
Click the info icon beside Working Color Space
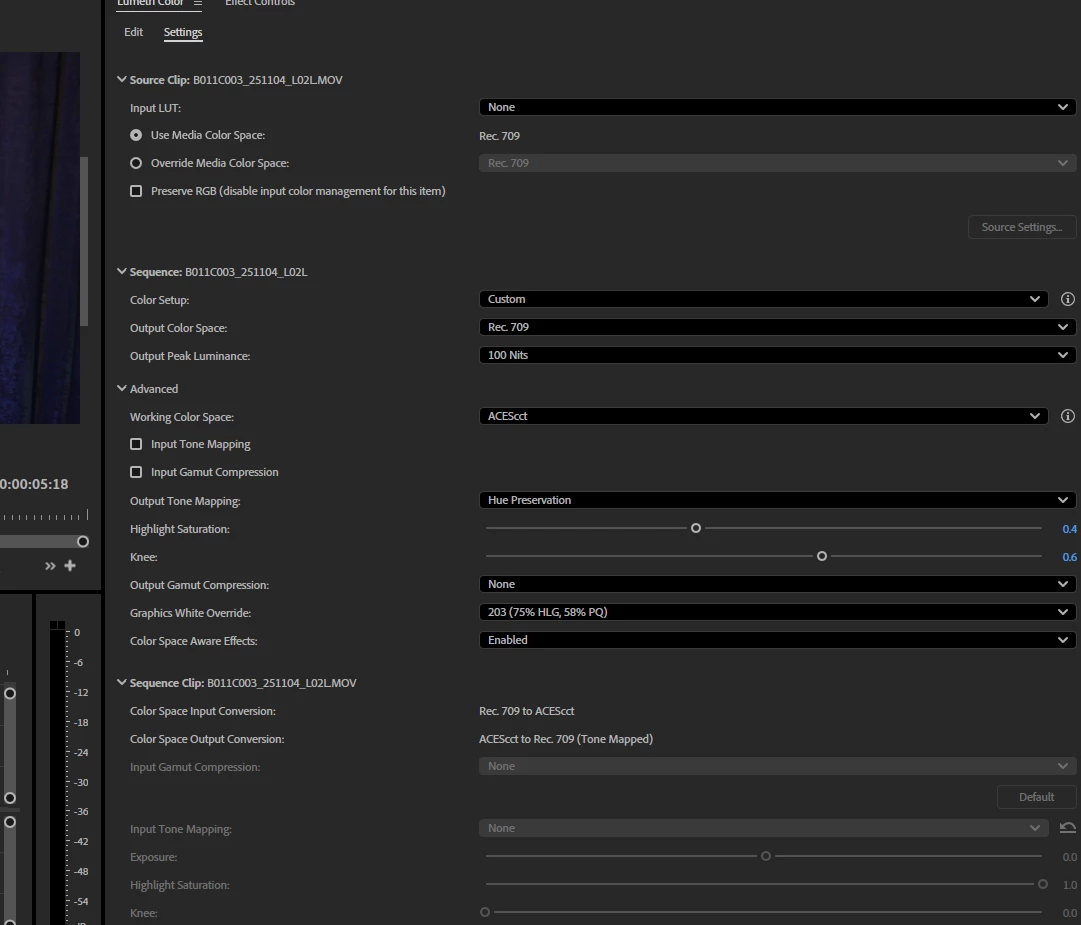click(x=1067, y=416)
